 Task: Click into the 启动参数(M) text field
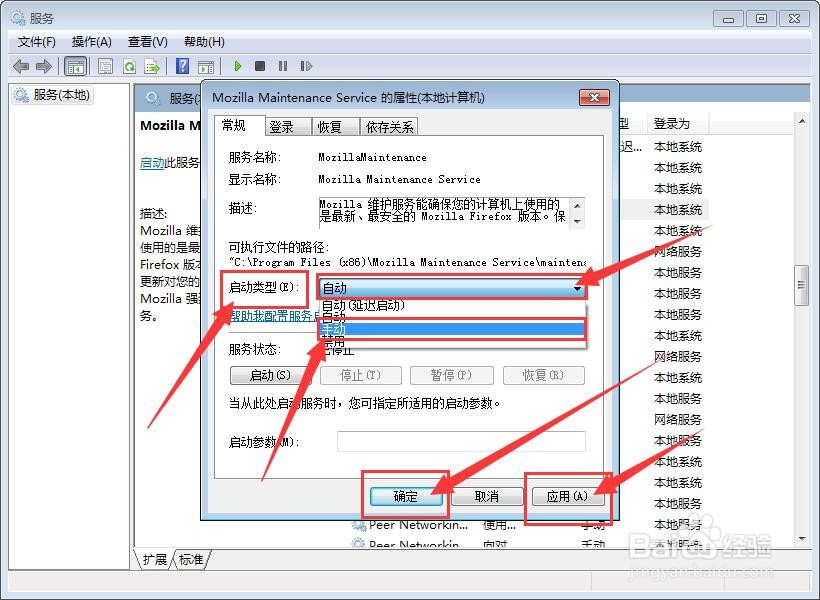461,441
